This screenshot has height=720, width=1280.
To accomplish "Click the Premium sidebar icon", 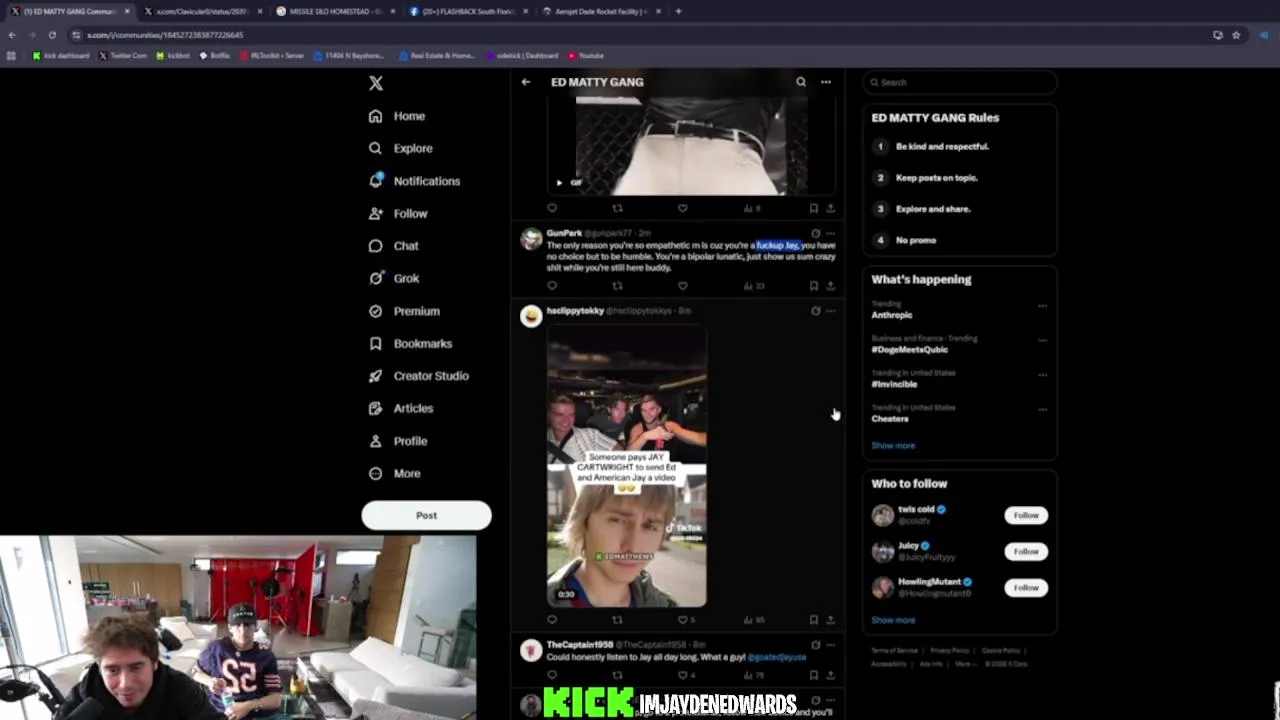I will coord(375,311).
